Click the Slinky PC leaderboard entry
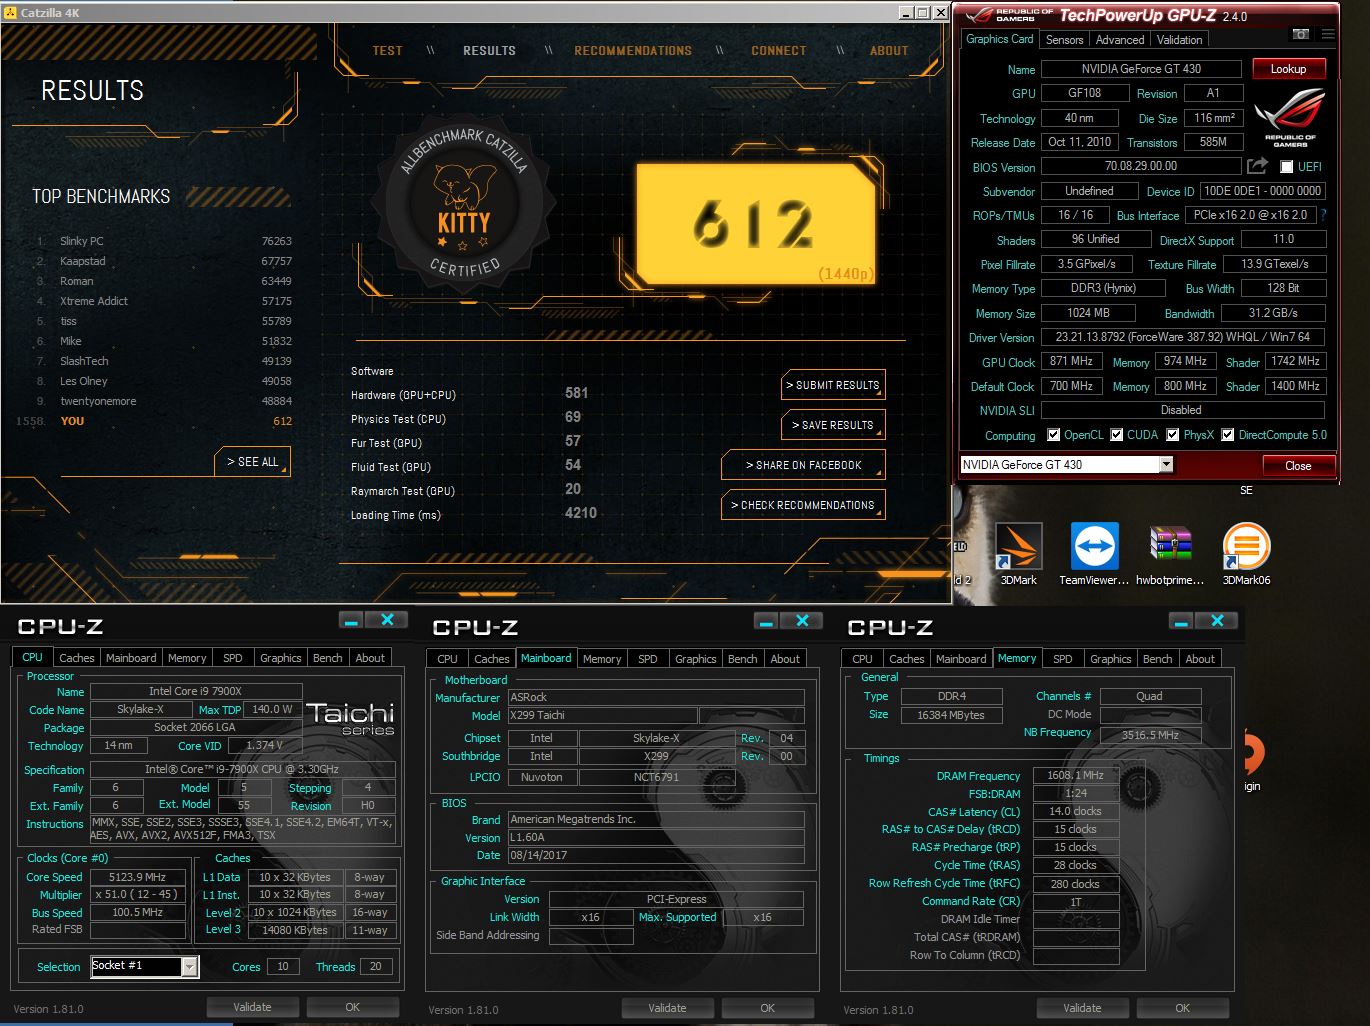The image size is (1370, 1026). point(164,241)
